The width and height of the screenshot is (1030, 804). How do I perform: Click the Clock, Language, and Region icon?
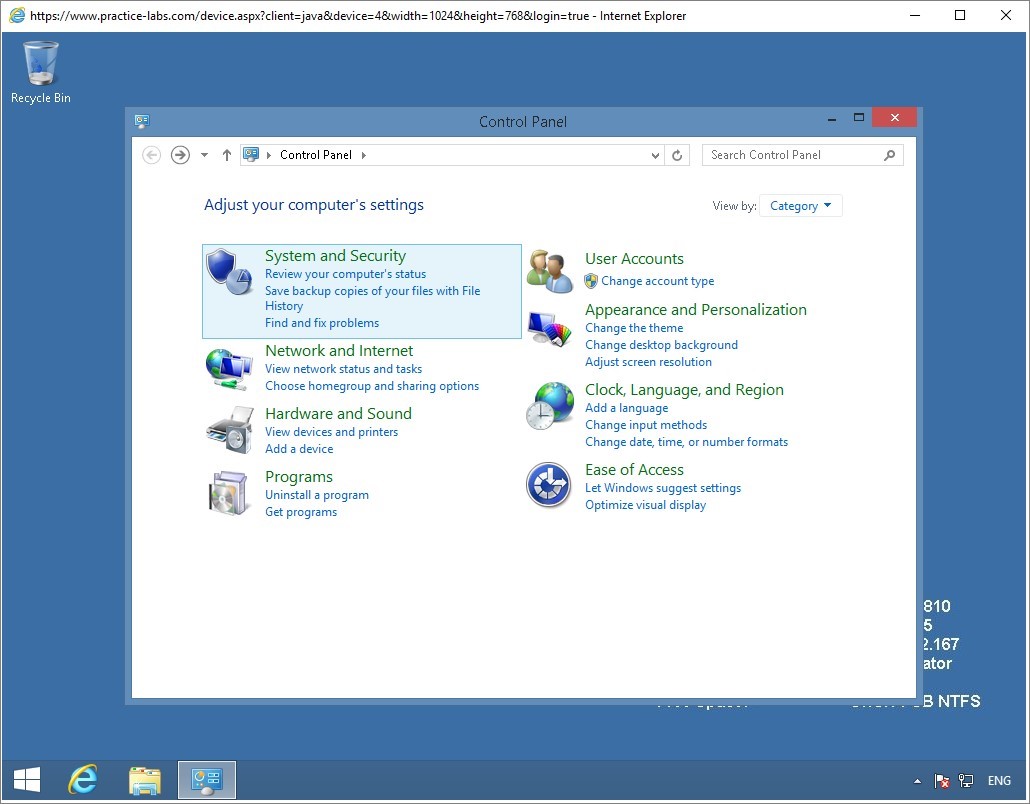pyautogui.click(x=550, y=406)
